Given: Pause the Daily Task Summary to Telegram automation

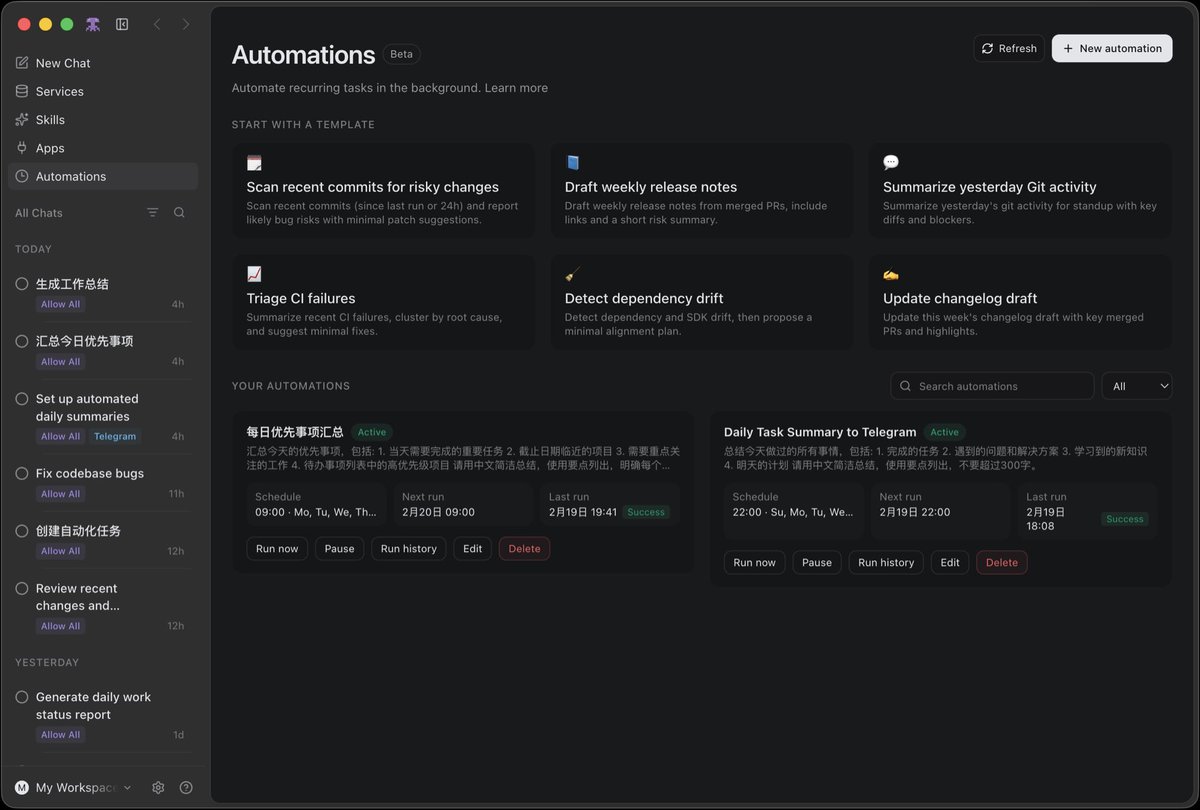Looking at the screenshot, I should click(x=817, y=563).
